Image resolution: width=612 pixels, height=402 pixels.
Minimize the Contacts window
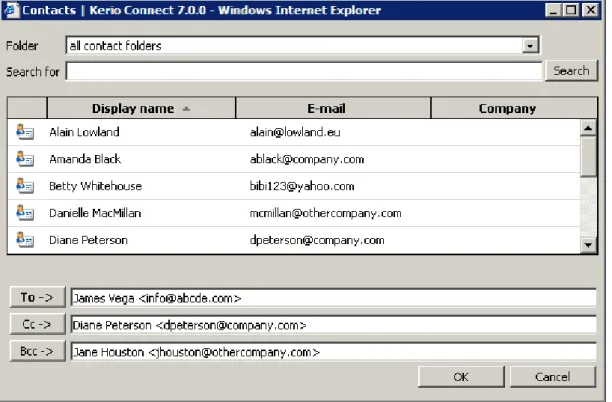point(553,10)
